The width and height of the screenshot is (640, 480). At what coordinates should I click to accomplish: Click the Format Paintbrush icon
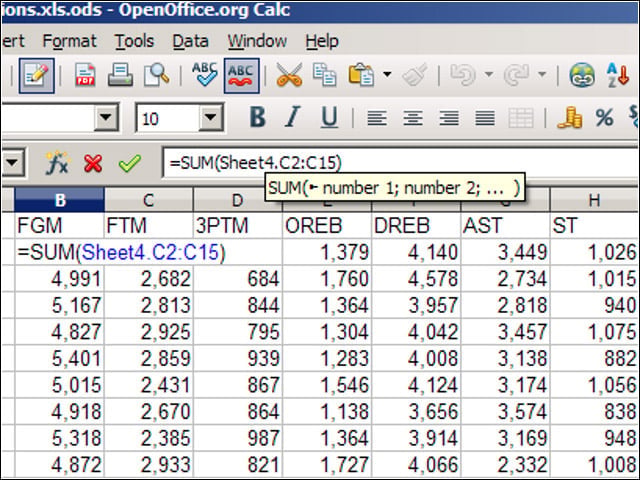pyautogui.click(x=415, y=76)
